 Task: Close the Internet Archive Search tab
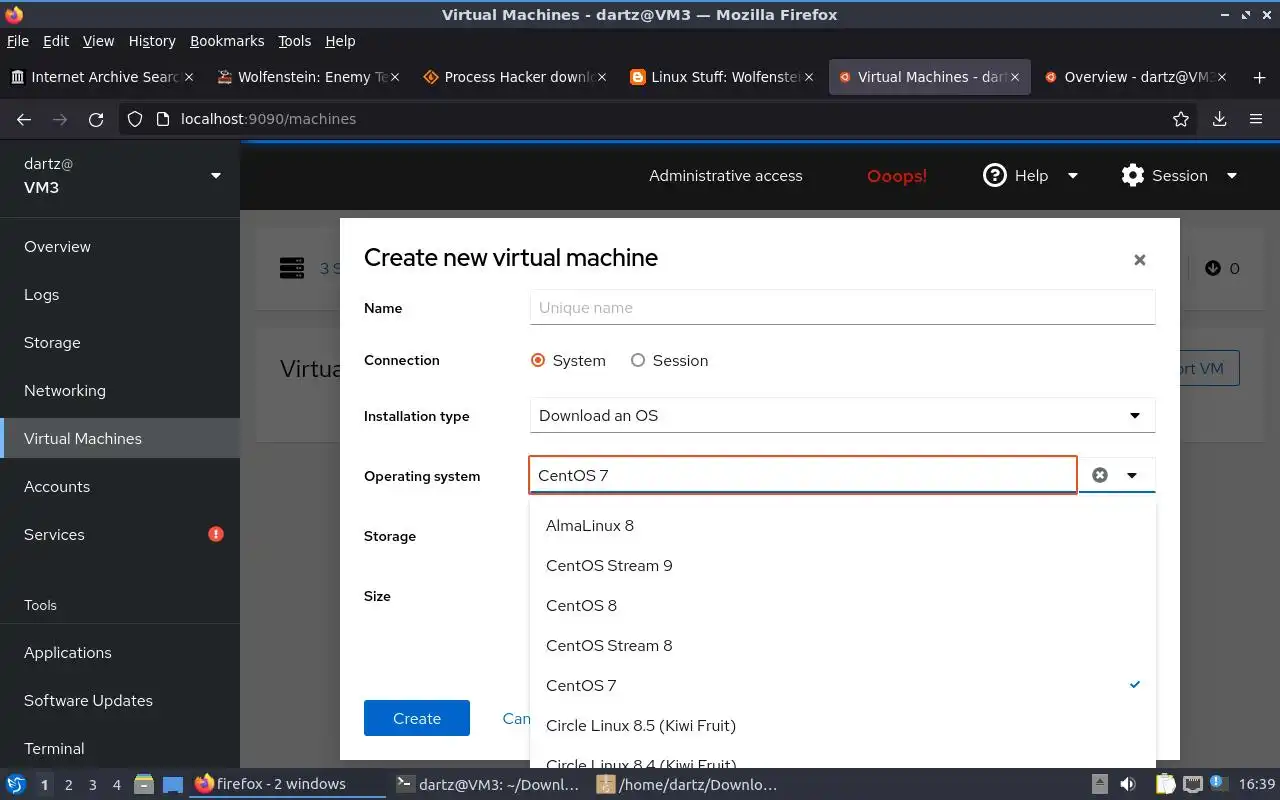(x=191, y=77)
